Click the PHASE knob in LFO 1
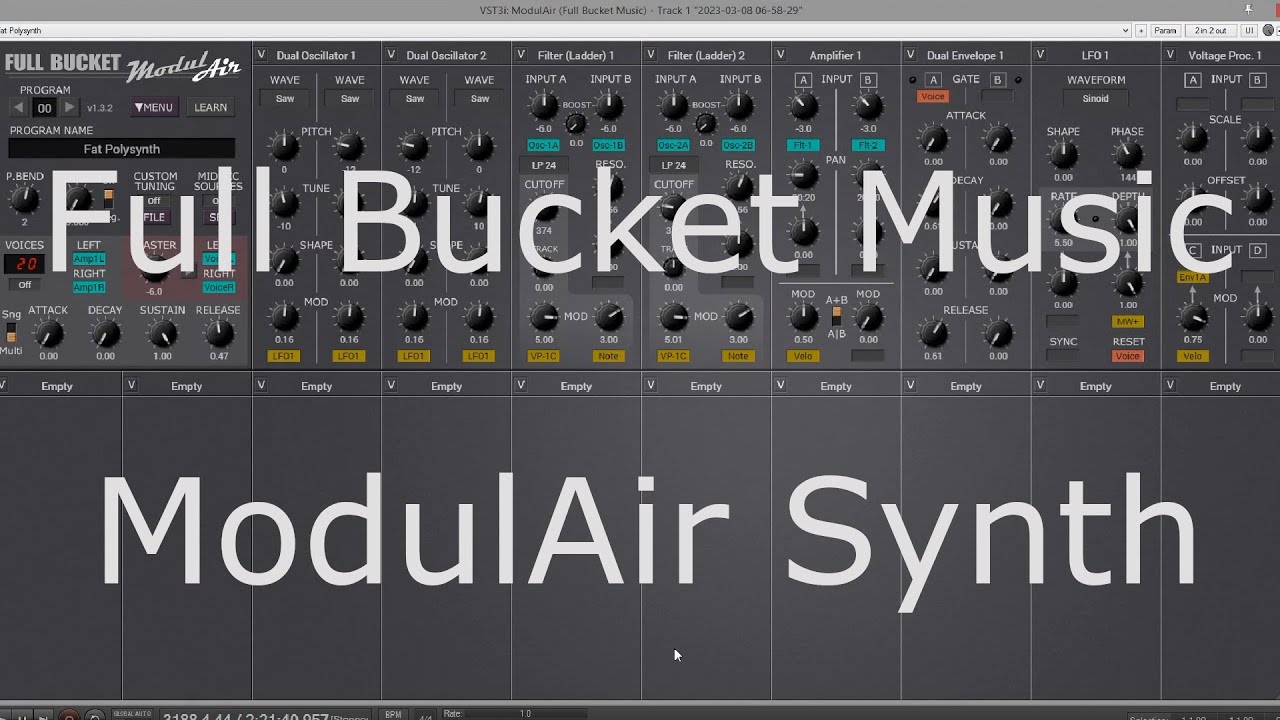Image resolution: width=1280 pixels, height=720 pixels. tap(1128, 155)
